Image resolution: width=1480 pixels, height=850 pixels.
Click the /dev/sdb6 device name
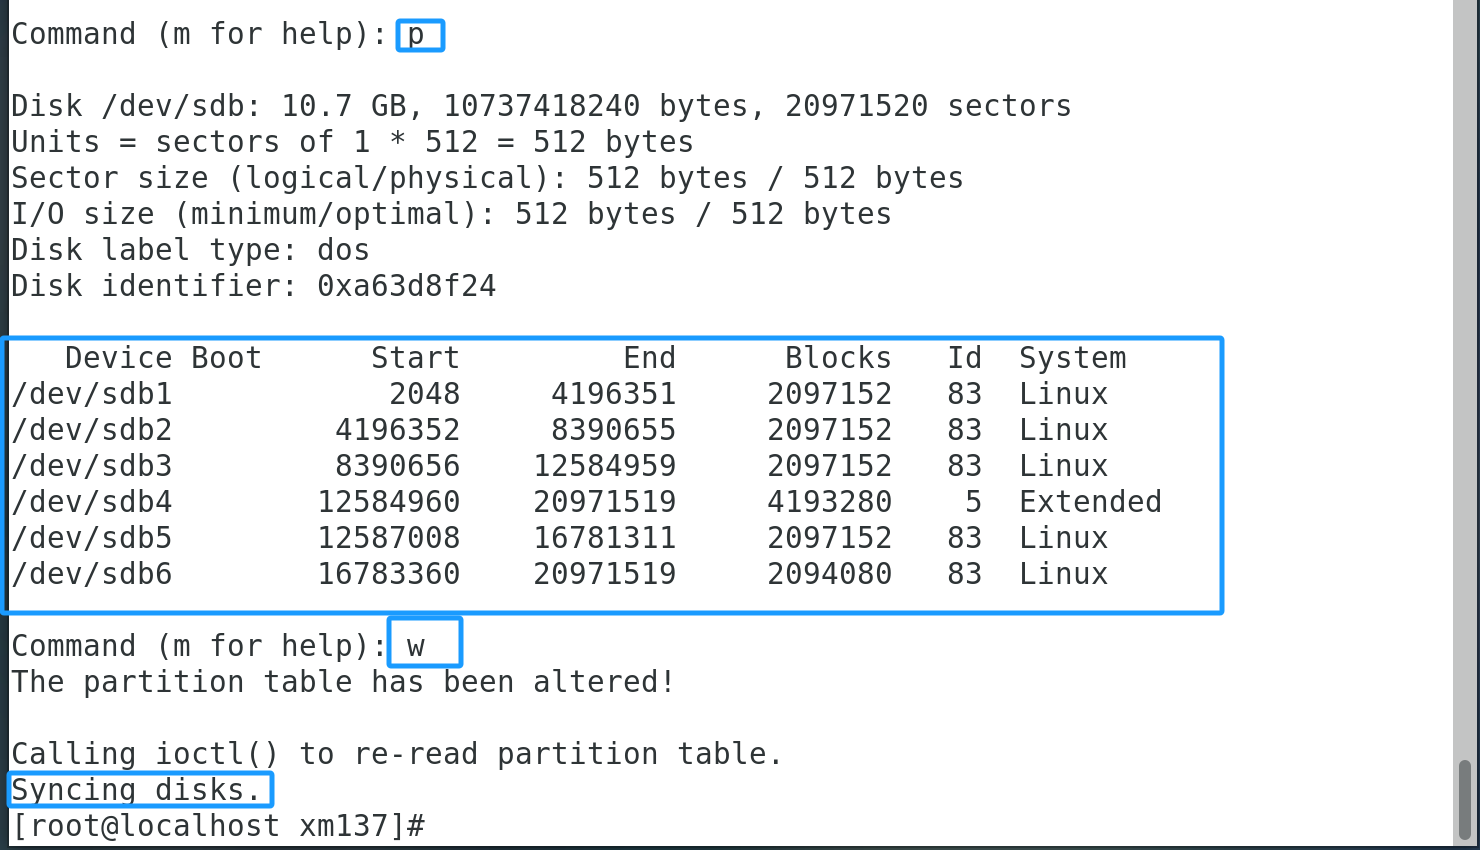[92, 574]
